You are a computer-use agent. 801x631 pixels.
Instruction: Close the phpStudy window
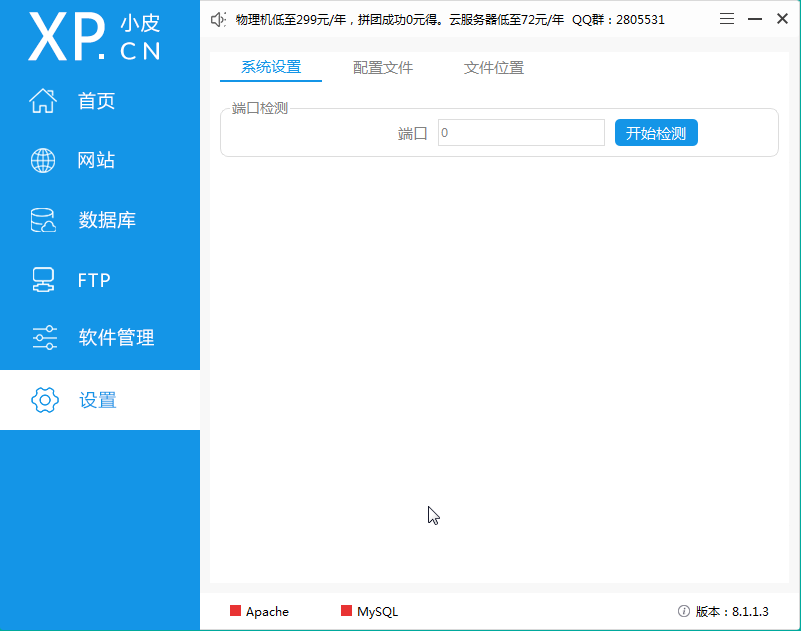[782, 19]
